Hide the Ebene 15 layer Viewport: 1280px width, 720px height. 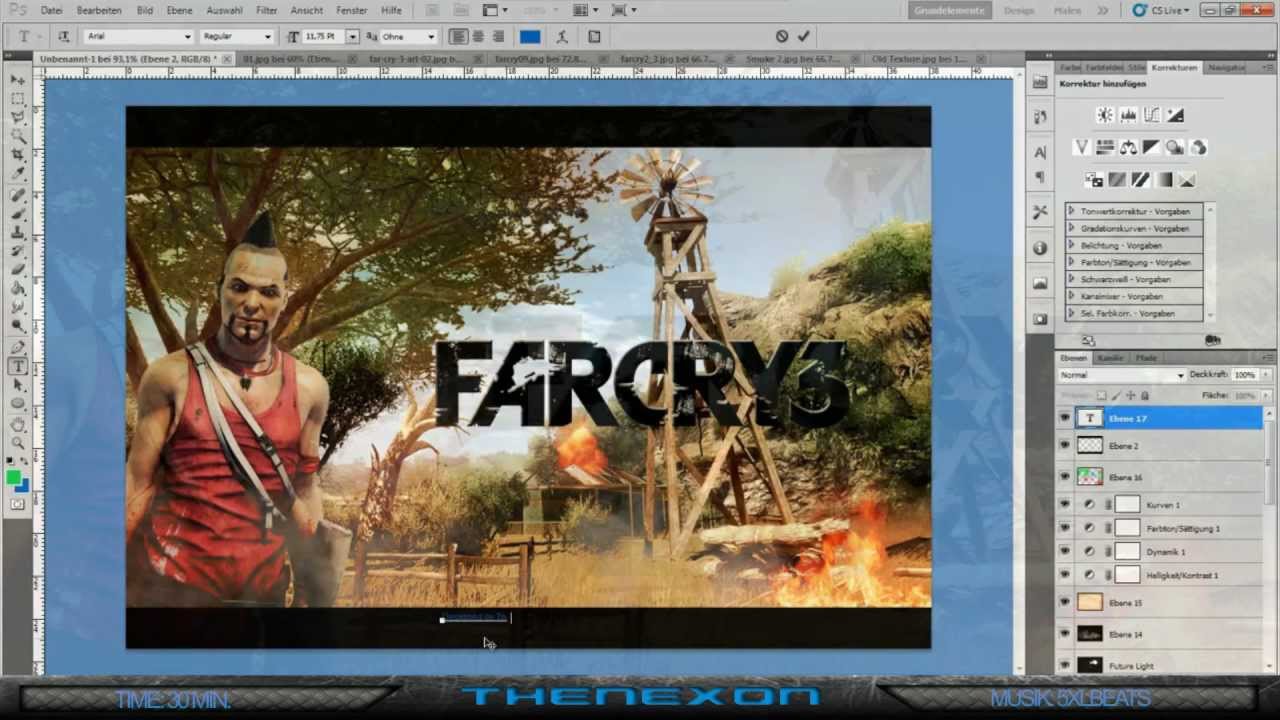1065,603
